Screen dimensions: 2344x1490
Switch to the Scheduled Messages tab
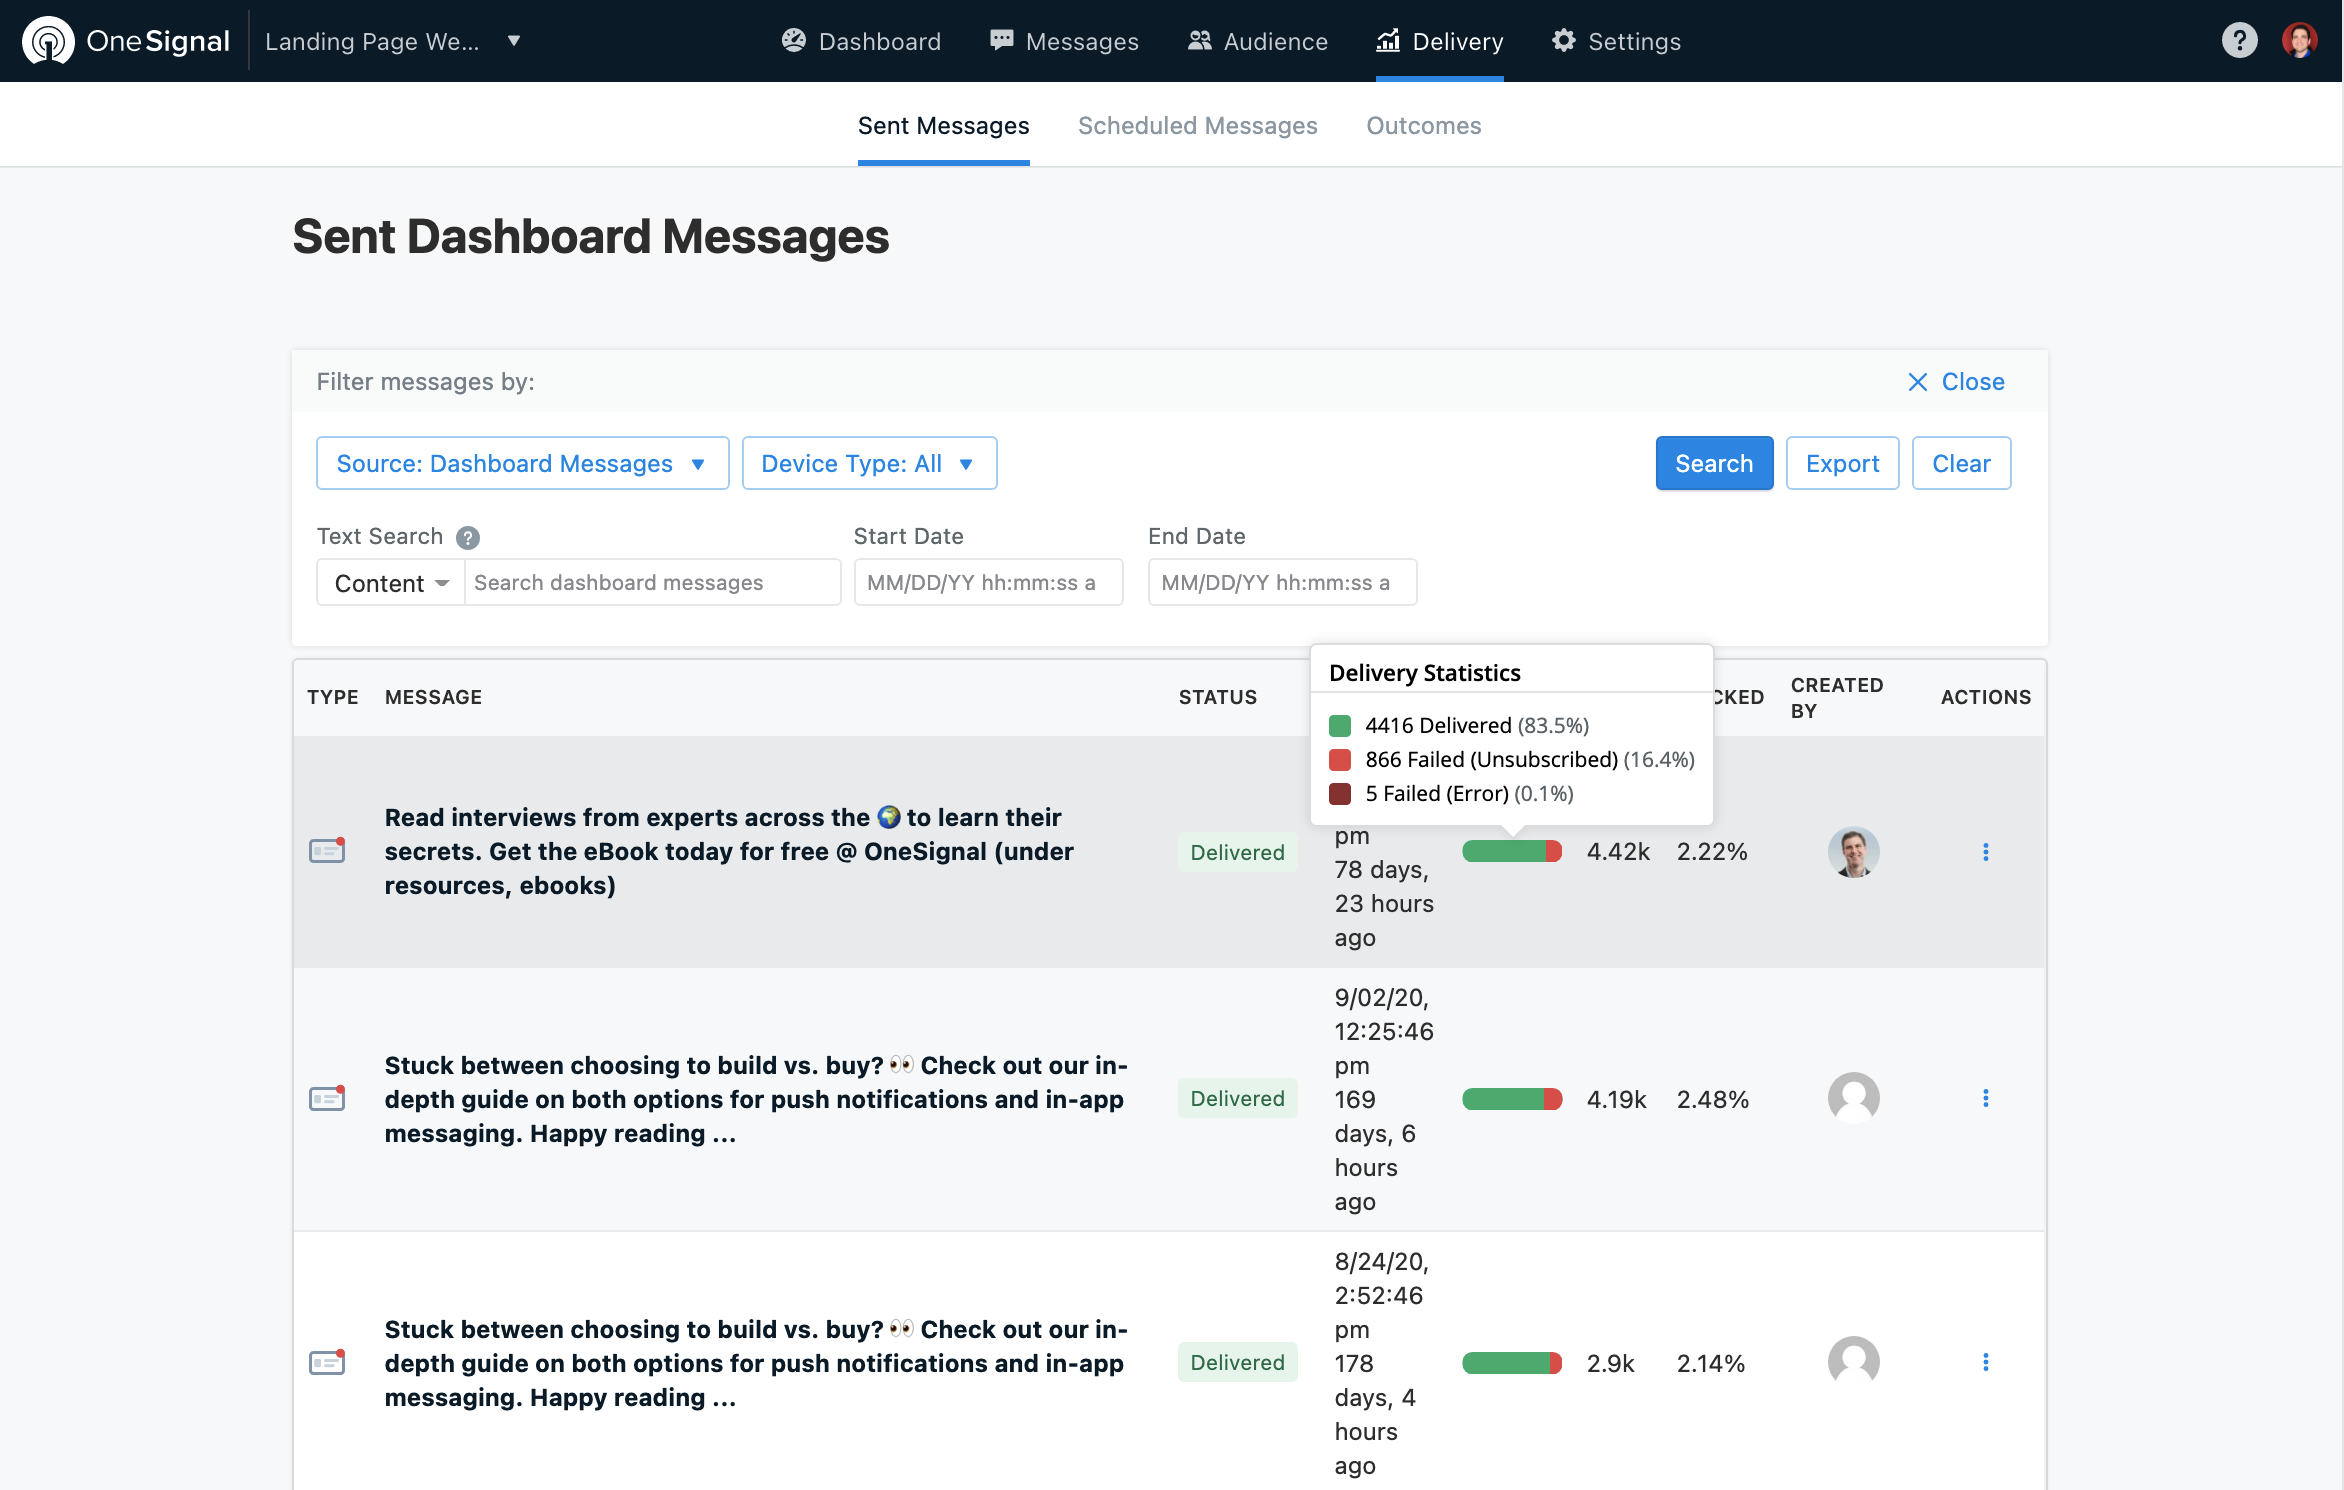1197,126
